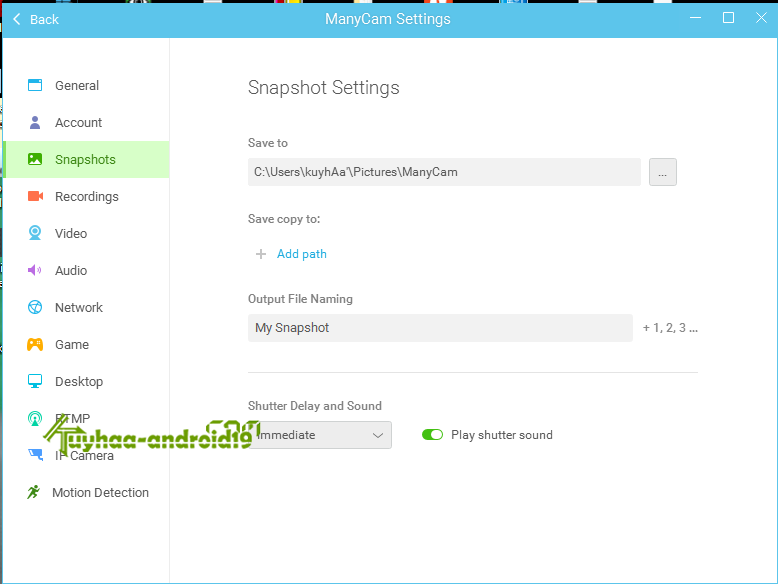Open Game settings
This screenshot has height=584, width=778.
tap(86, 344)
